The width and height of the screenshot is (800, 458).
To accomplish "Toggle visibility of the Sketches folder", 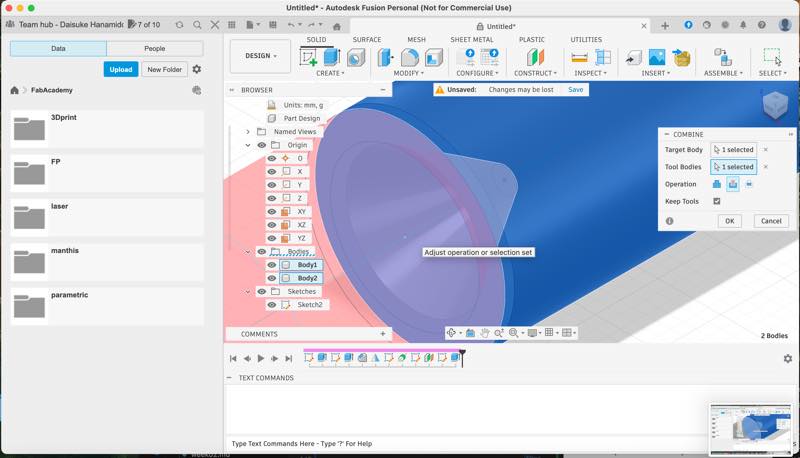I will (262, 291).
